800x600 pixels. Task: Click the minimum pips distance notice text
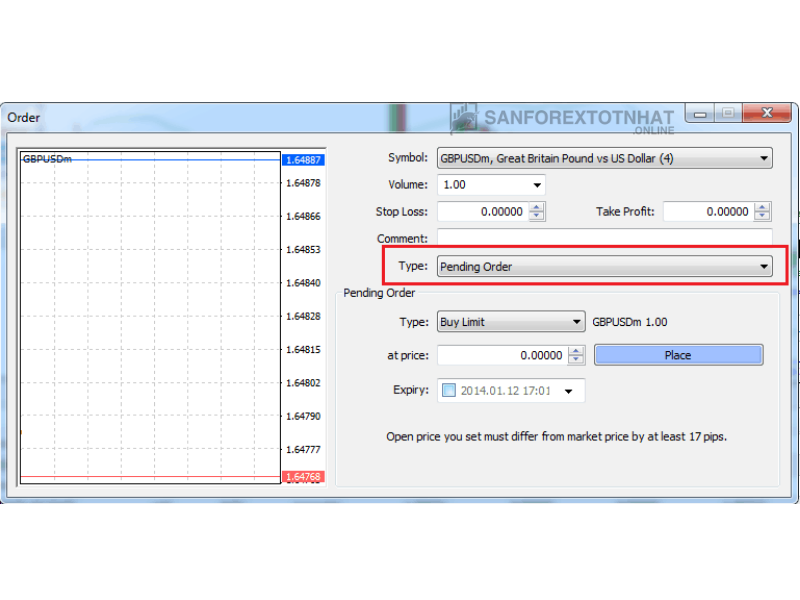(556, 437)
